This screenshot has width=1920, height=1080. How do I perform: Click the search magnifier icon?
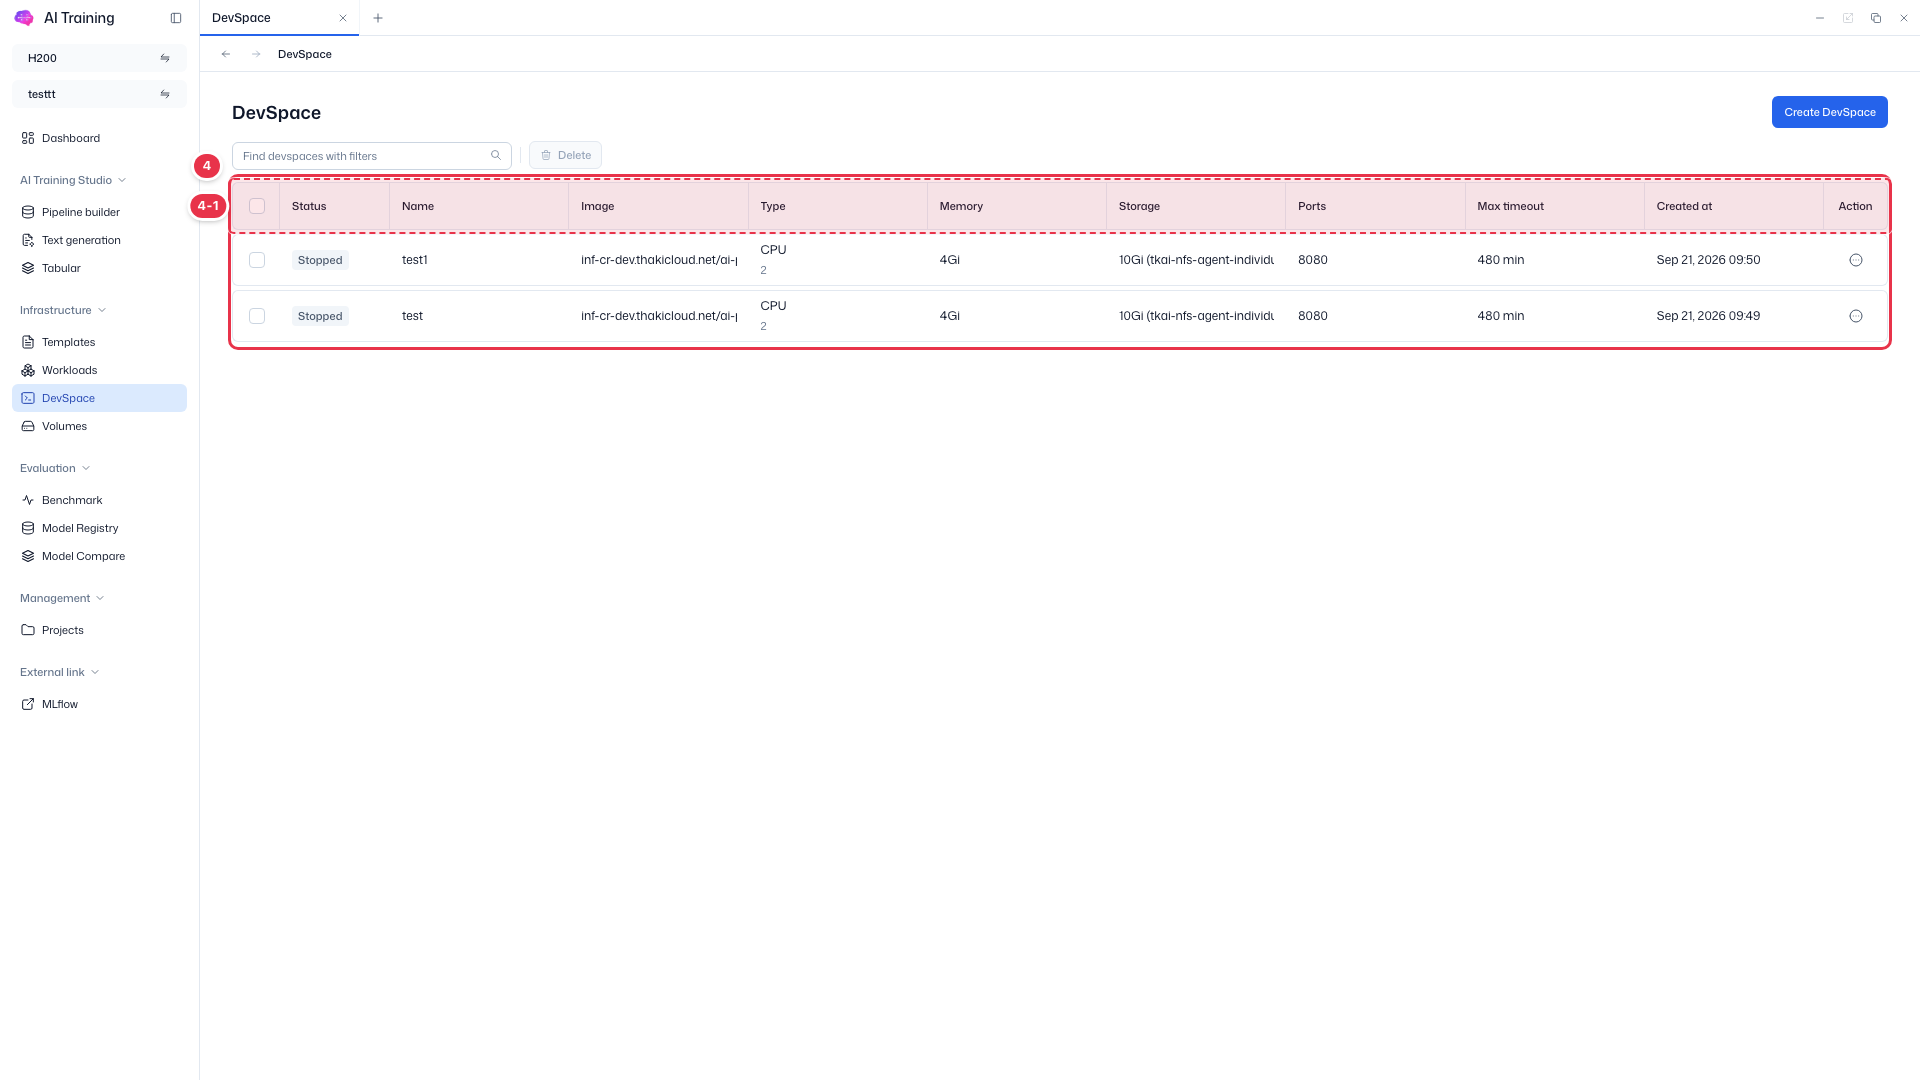[x=496, y=156]
